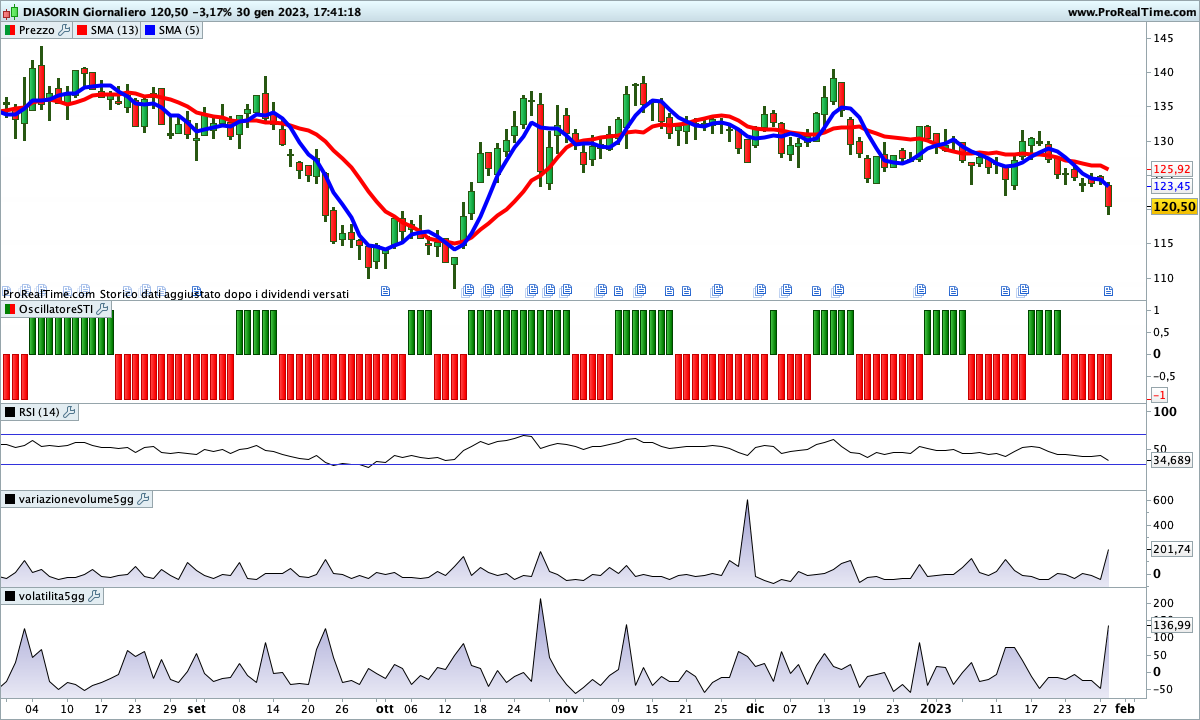Open the news document icon above the 'dic' label
The image size is (1200, 720).
[760, 290]
